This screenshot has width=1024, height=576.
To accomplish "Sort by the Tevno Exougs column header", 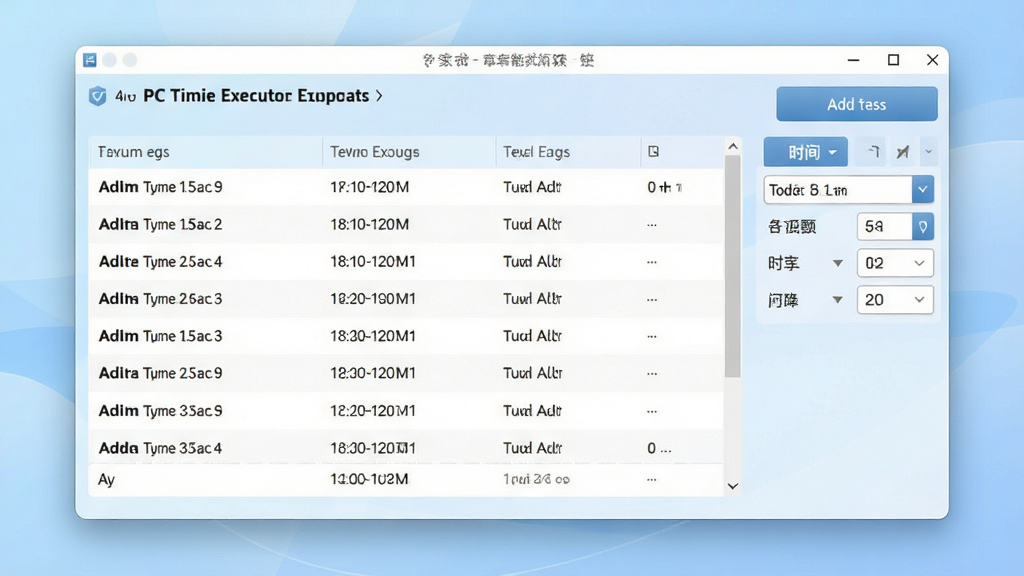I will click(409, 152).
